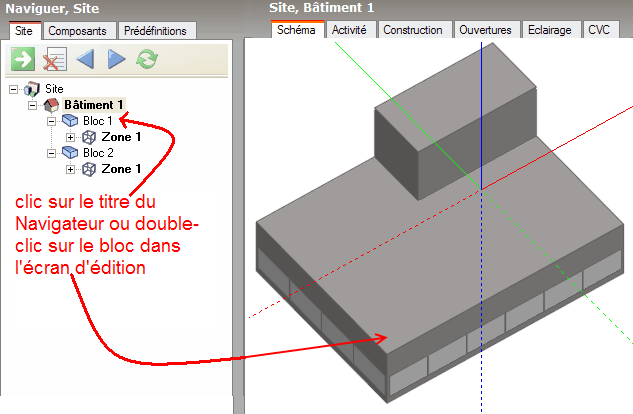
Task: Click the Bloc 2 cube icon
Action: coord(70,153)
